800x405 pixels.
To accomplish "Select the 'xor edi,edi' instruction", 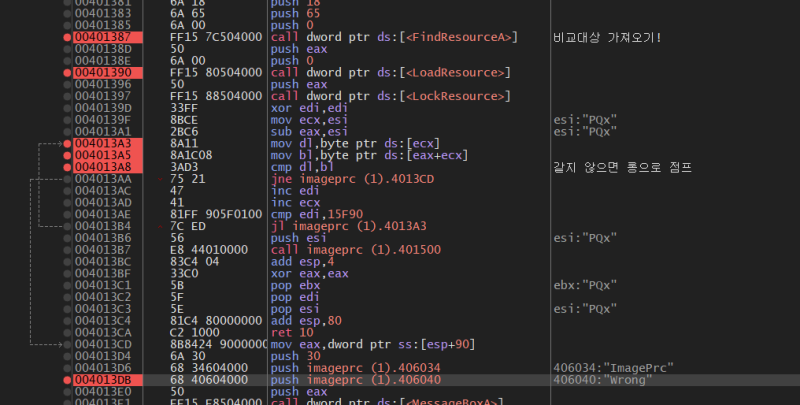I will (309, 108).
